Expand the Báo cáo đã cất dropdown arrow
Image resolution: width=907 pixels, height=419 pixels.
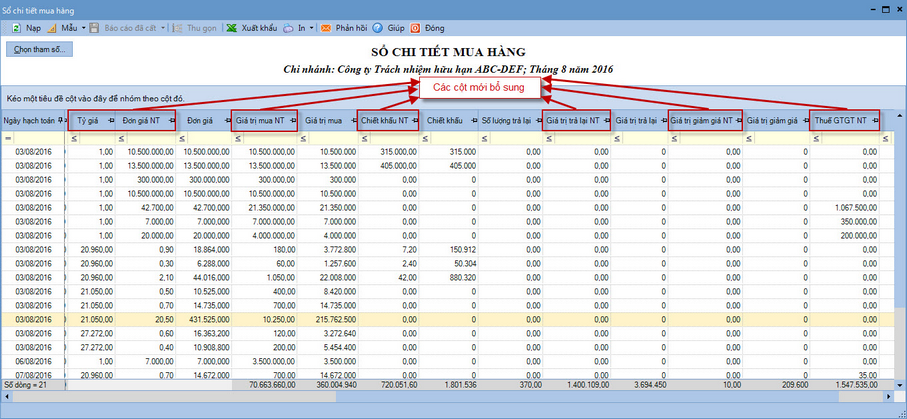click(x=163, y=28)
